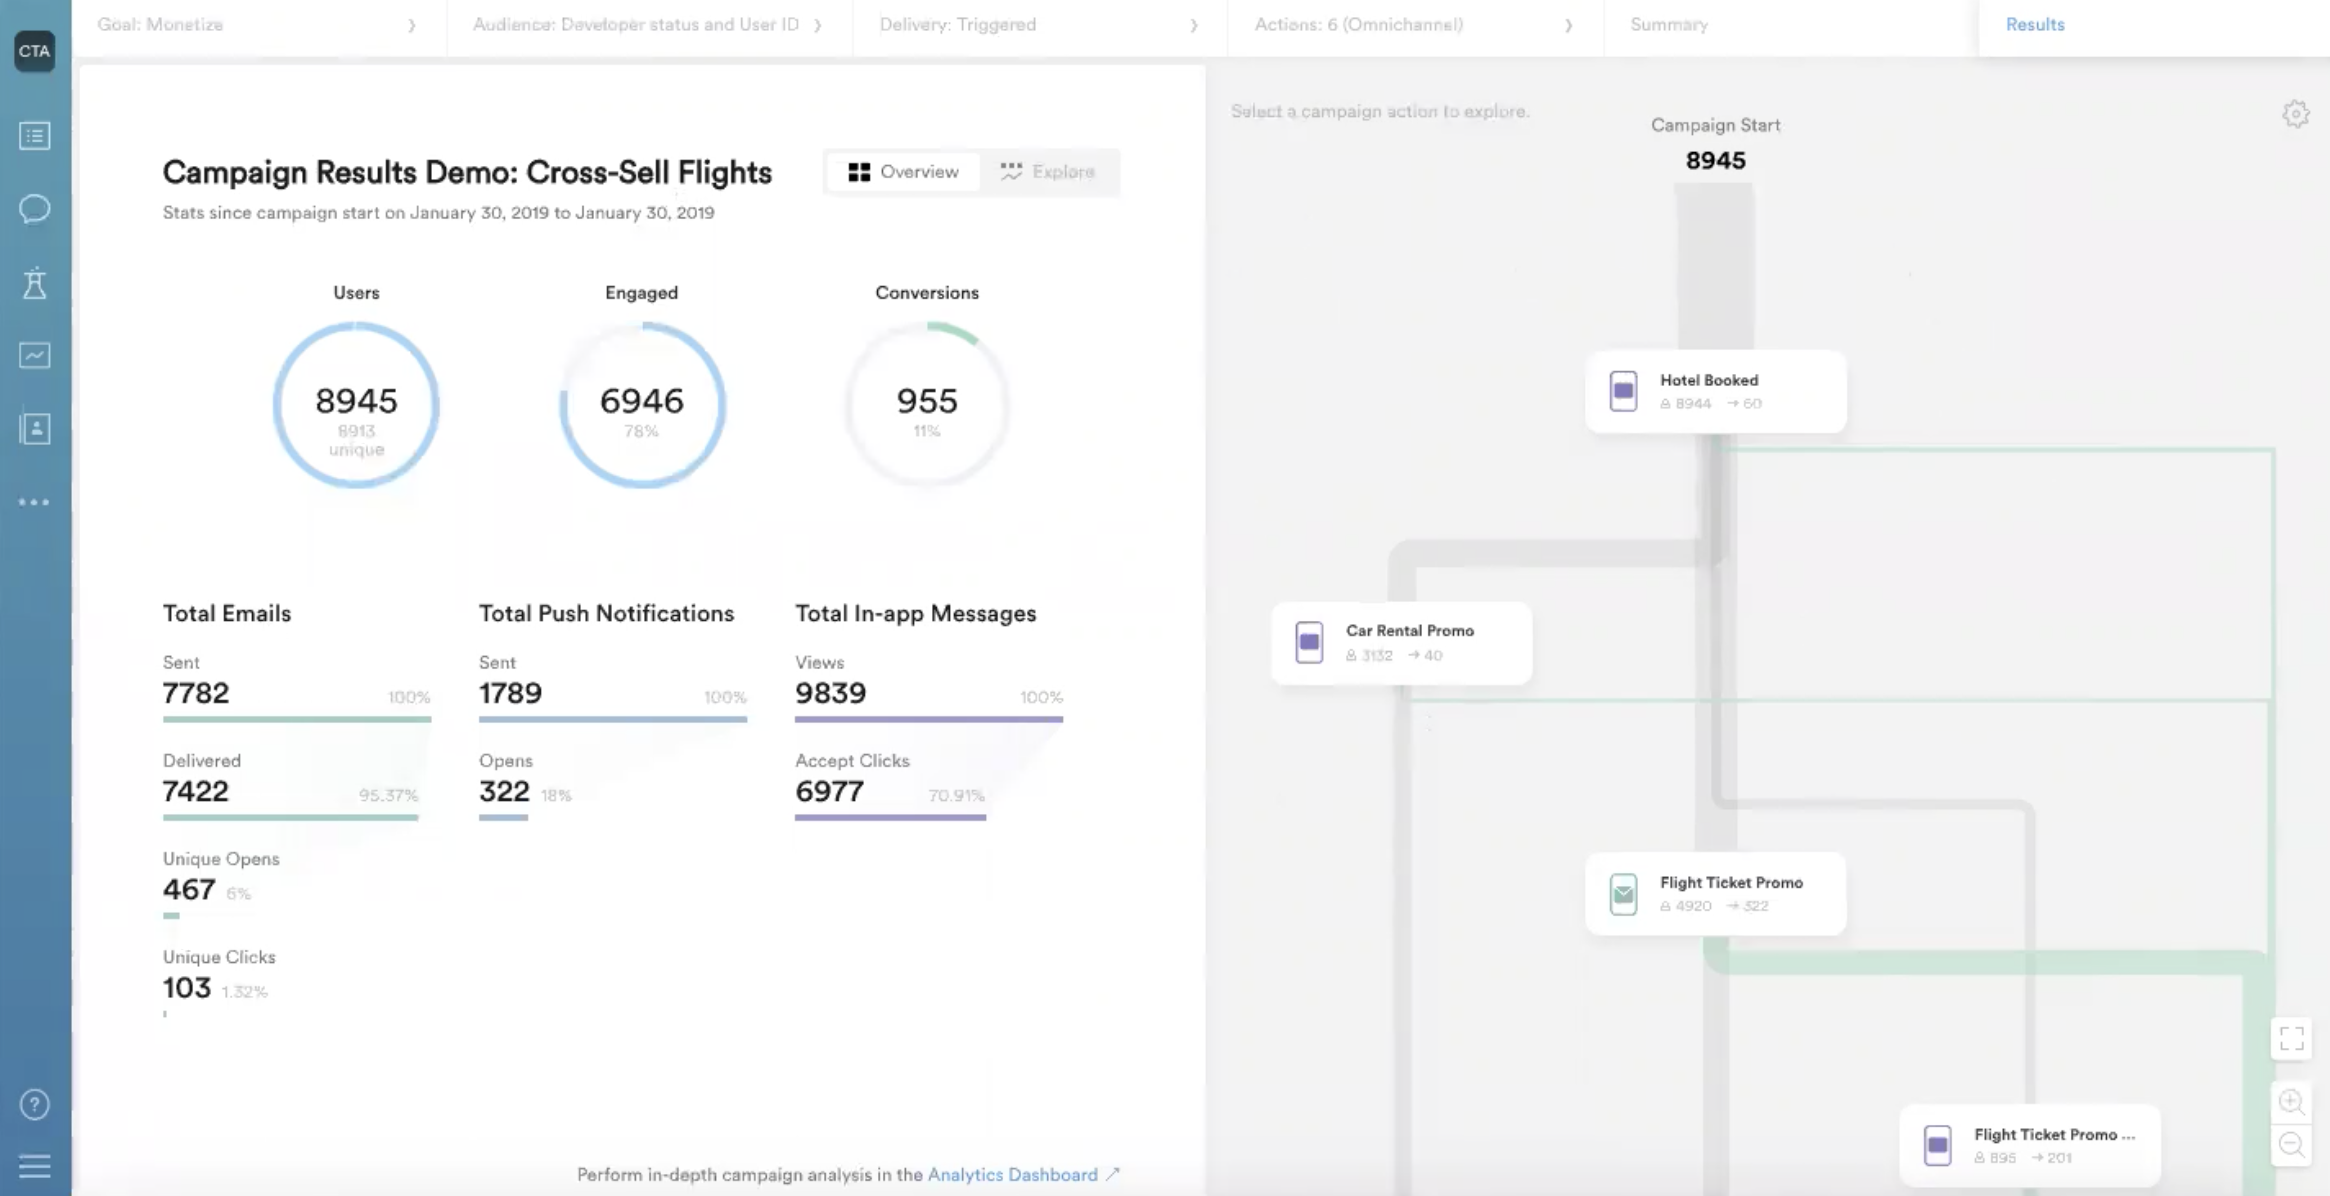The height and width of the screenshot is (1196, 2330).
Task: Click the Flight Ticket Promo email icon
Action: pos(1623,894)
